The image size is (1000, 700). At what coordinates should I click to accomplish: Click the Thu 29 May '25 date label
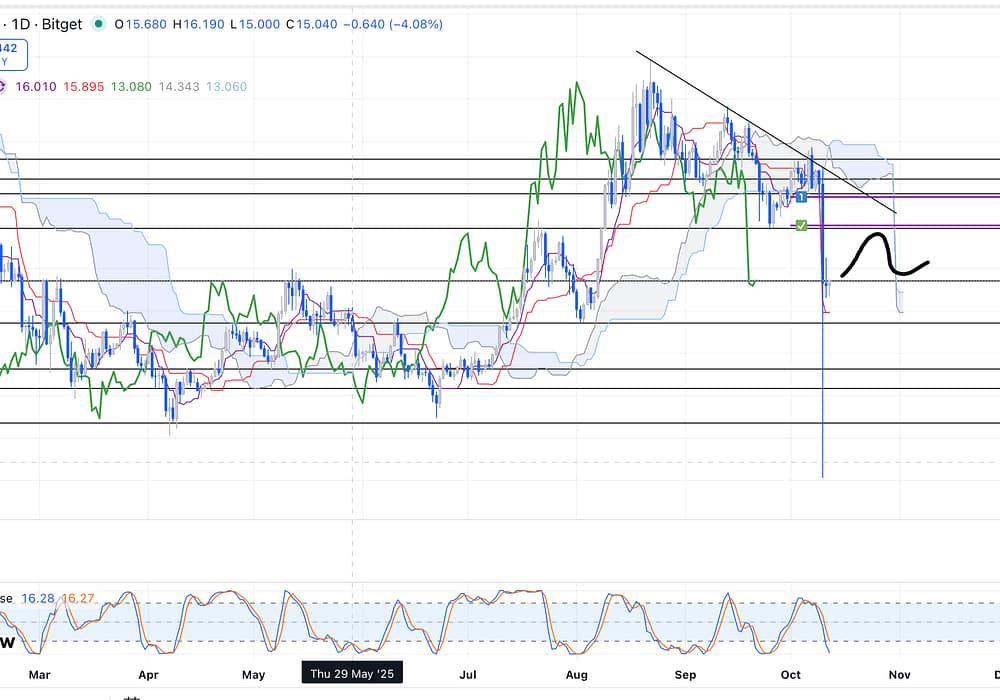[x=352, y=674]
